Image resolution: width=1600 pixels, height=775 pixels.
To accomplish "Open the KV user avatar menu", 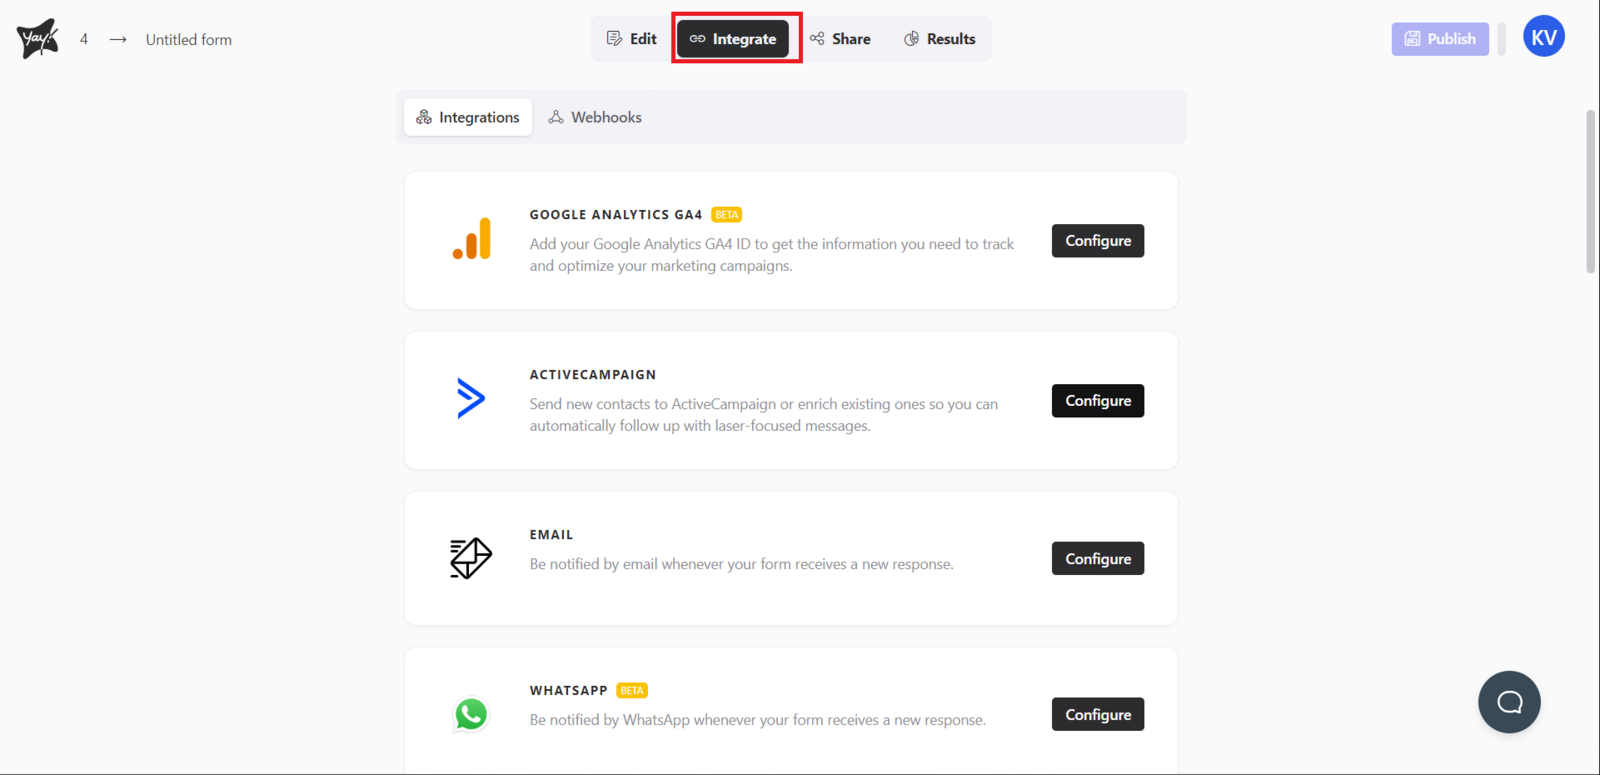I will (x=1543, y=37).
